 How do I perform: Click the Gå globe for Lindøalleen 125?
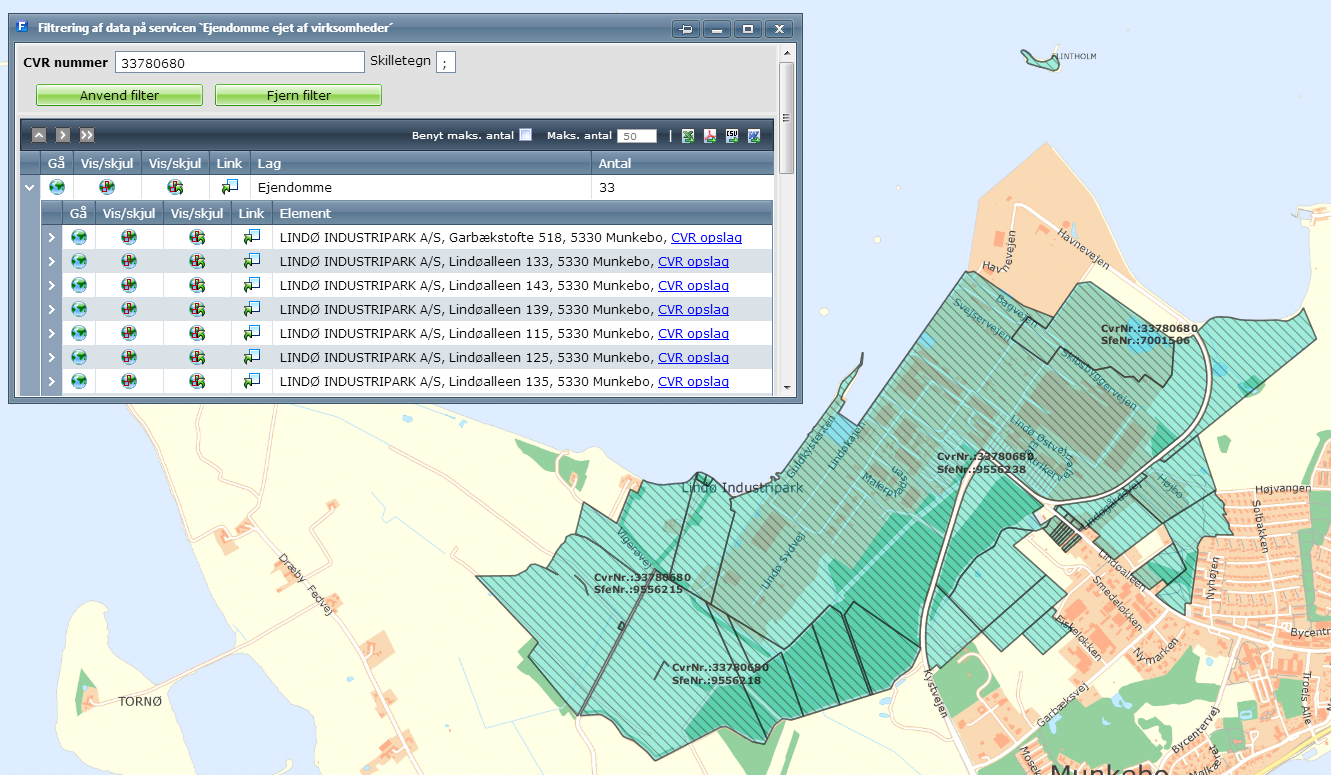click(x=79, y=357)
